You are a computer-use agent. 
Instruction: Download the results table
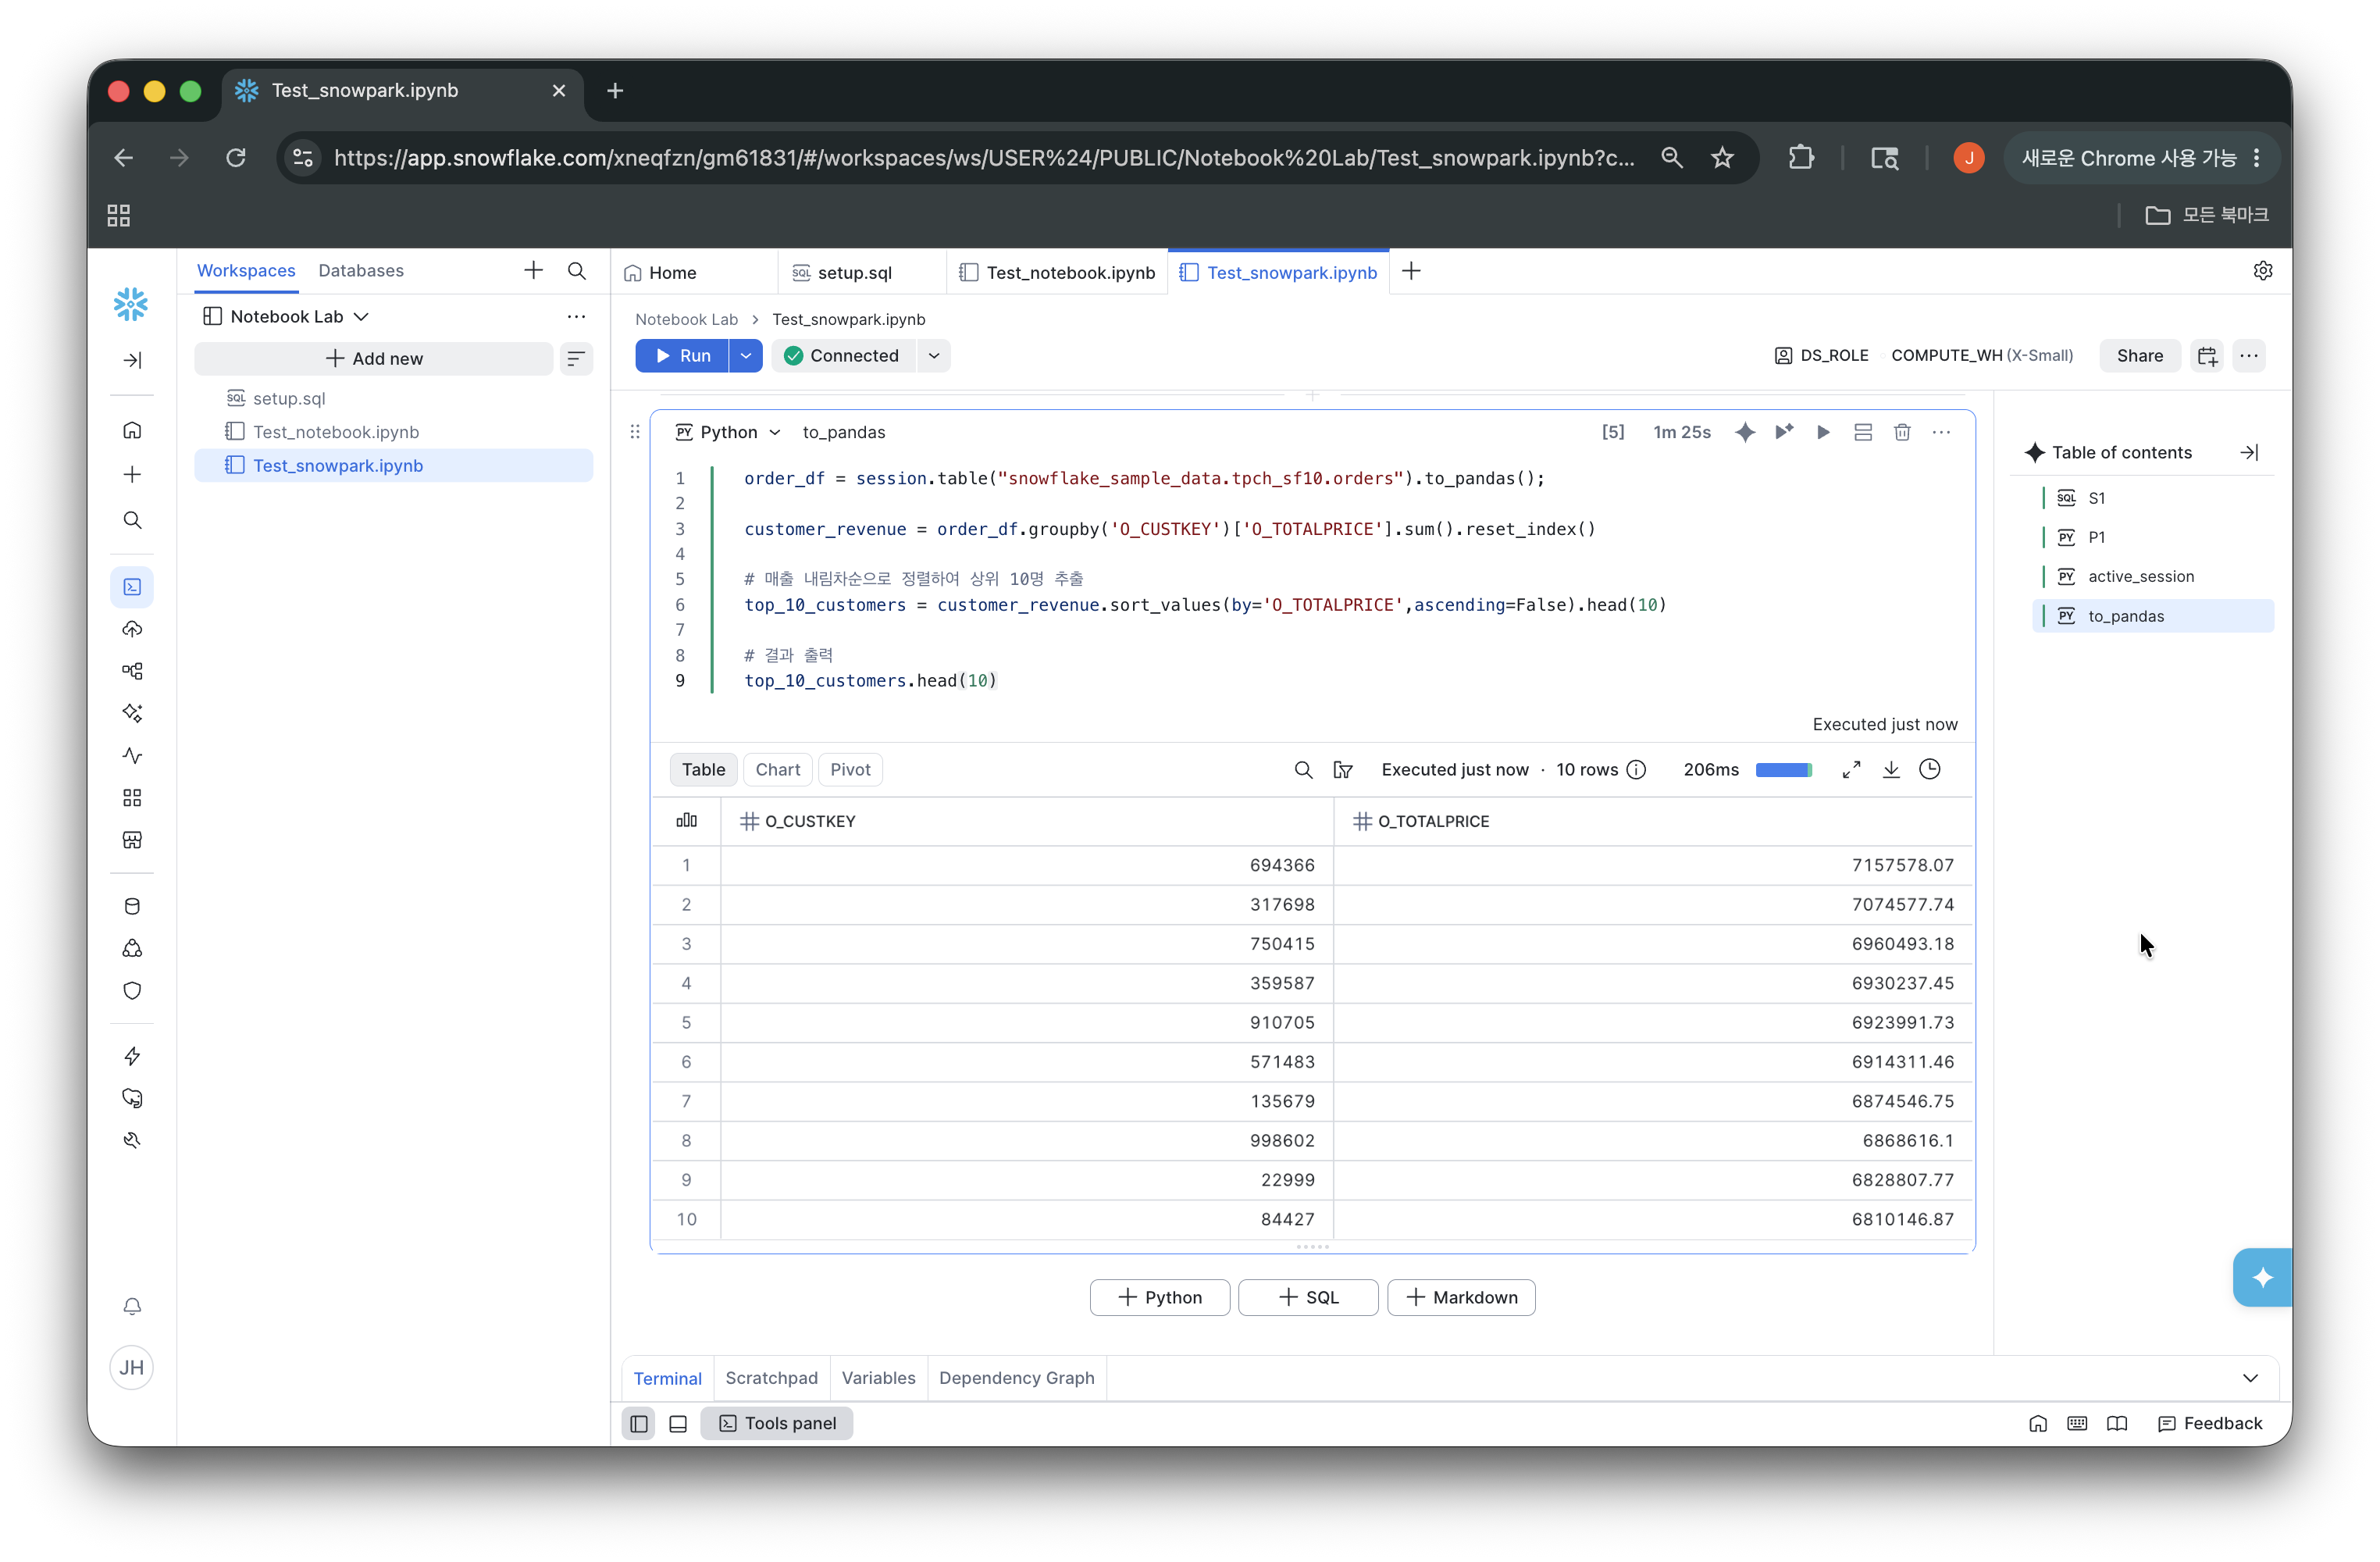[1891, 770]
